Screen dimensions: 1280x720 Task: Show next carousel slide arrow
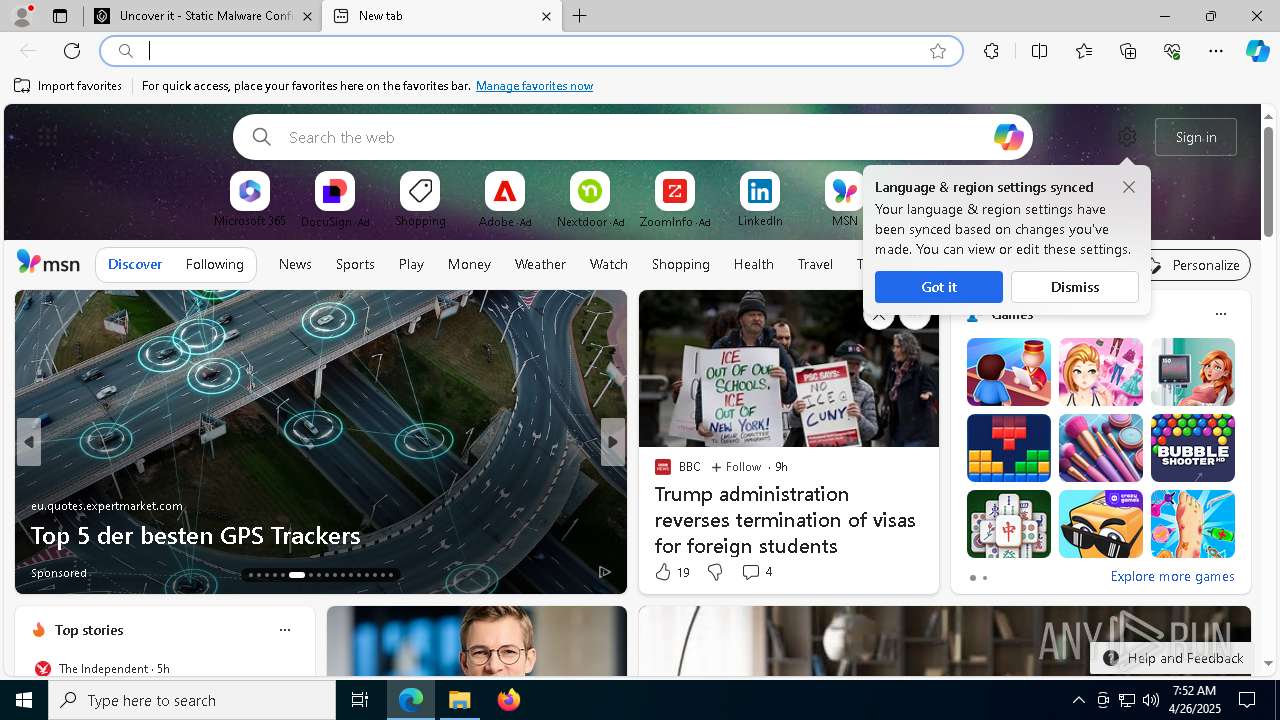[x=613, y=442]
